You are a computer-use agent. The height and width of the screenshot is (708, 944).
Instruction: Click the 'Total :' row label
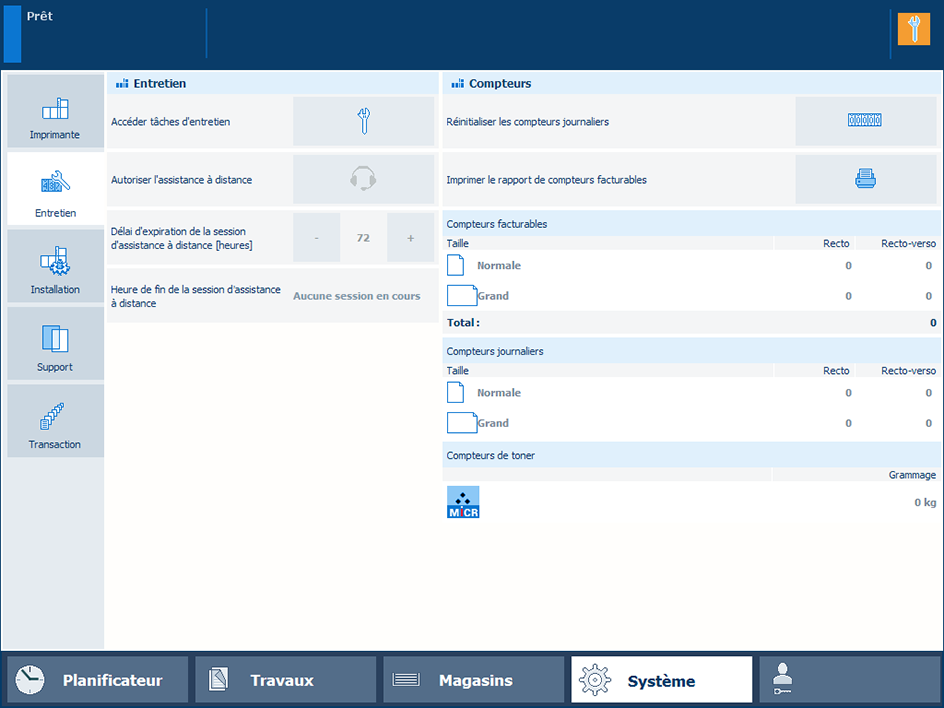click(463, 323)
